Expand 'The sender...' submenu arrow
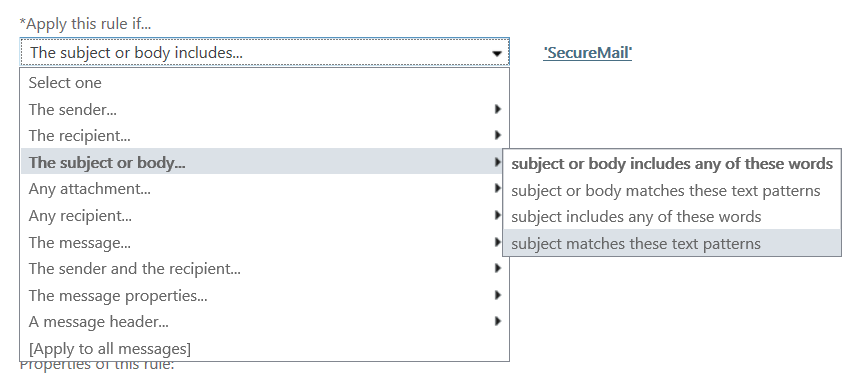The width and height of the screenshot is (857, 376). point(497,109)
